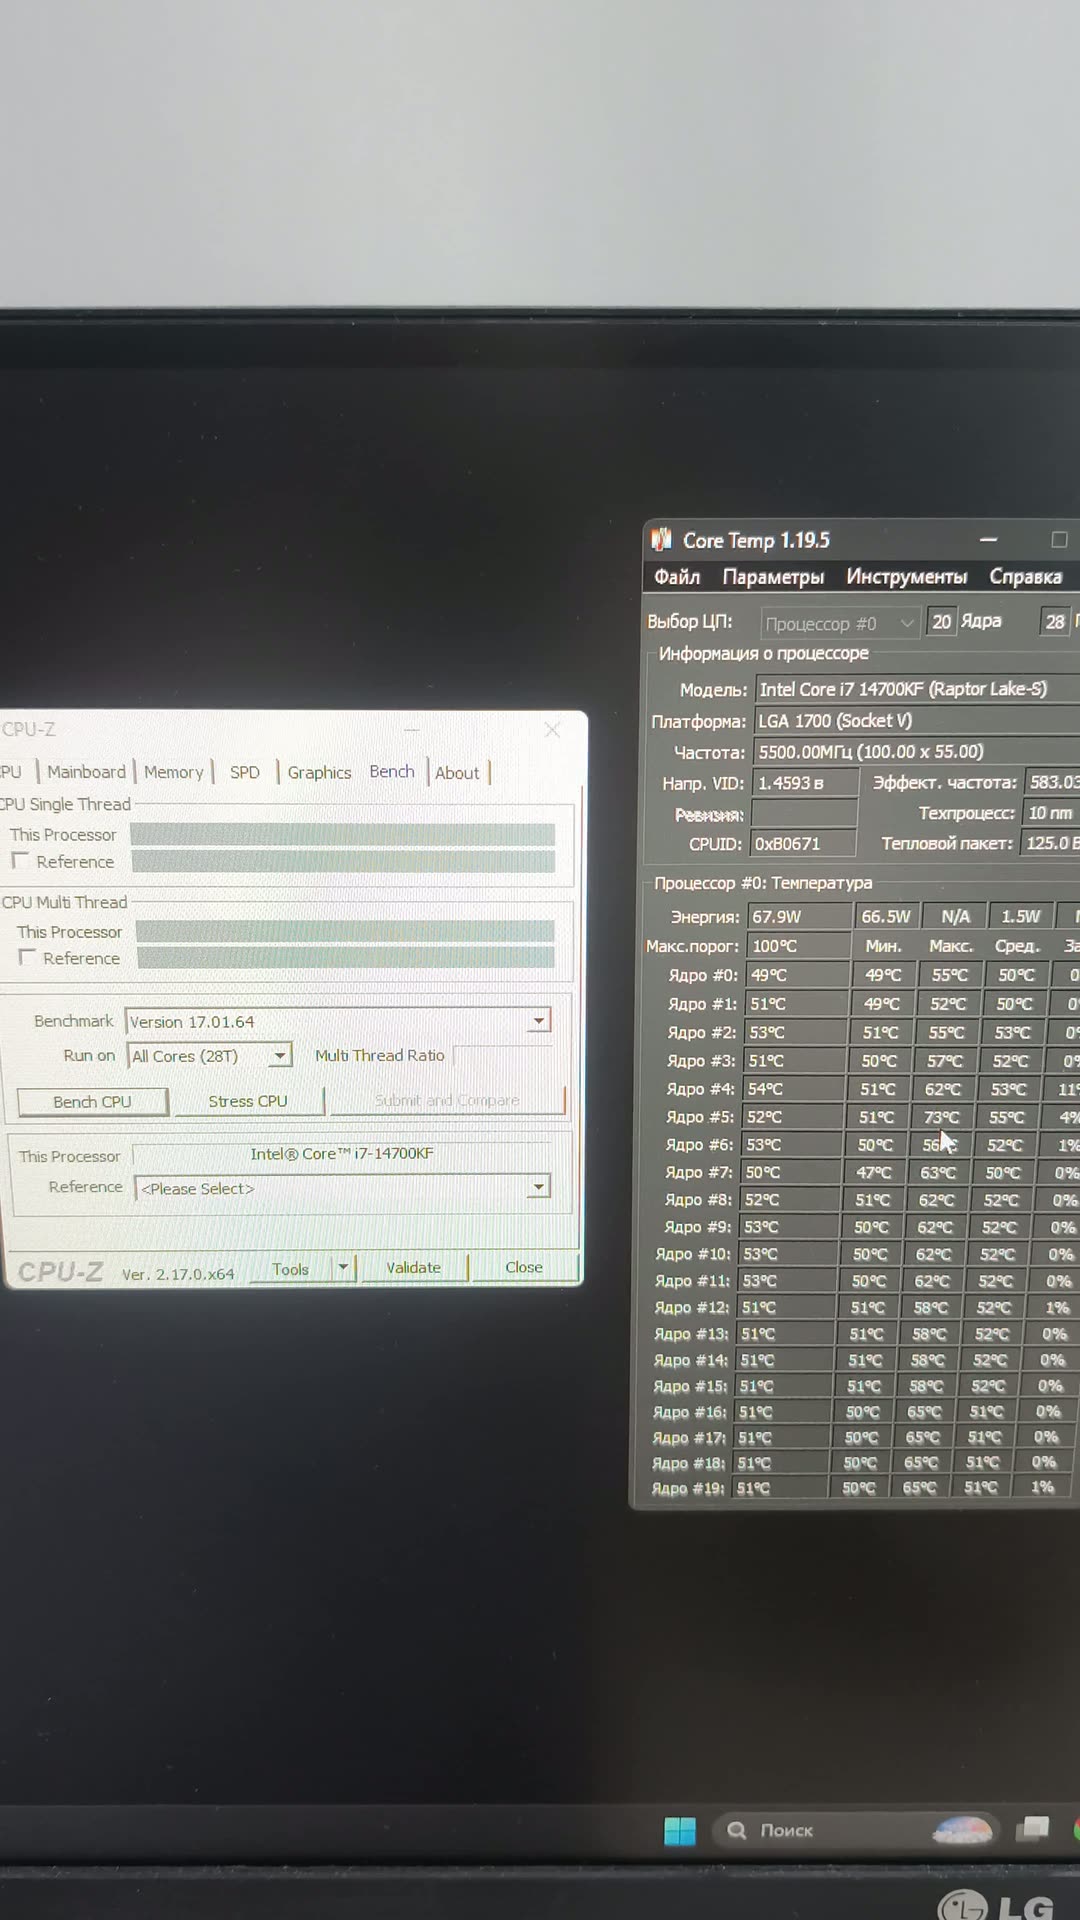The height and width of the screenshot is (1920, 1080).
Task: Click the Ядро #12 current temperature 51°C
Action: click(x=787, y=1307)
